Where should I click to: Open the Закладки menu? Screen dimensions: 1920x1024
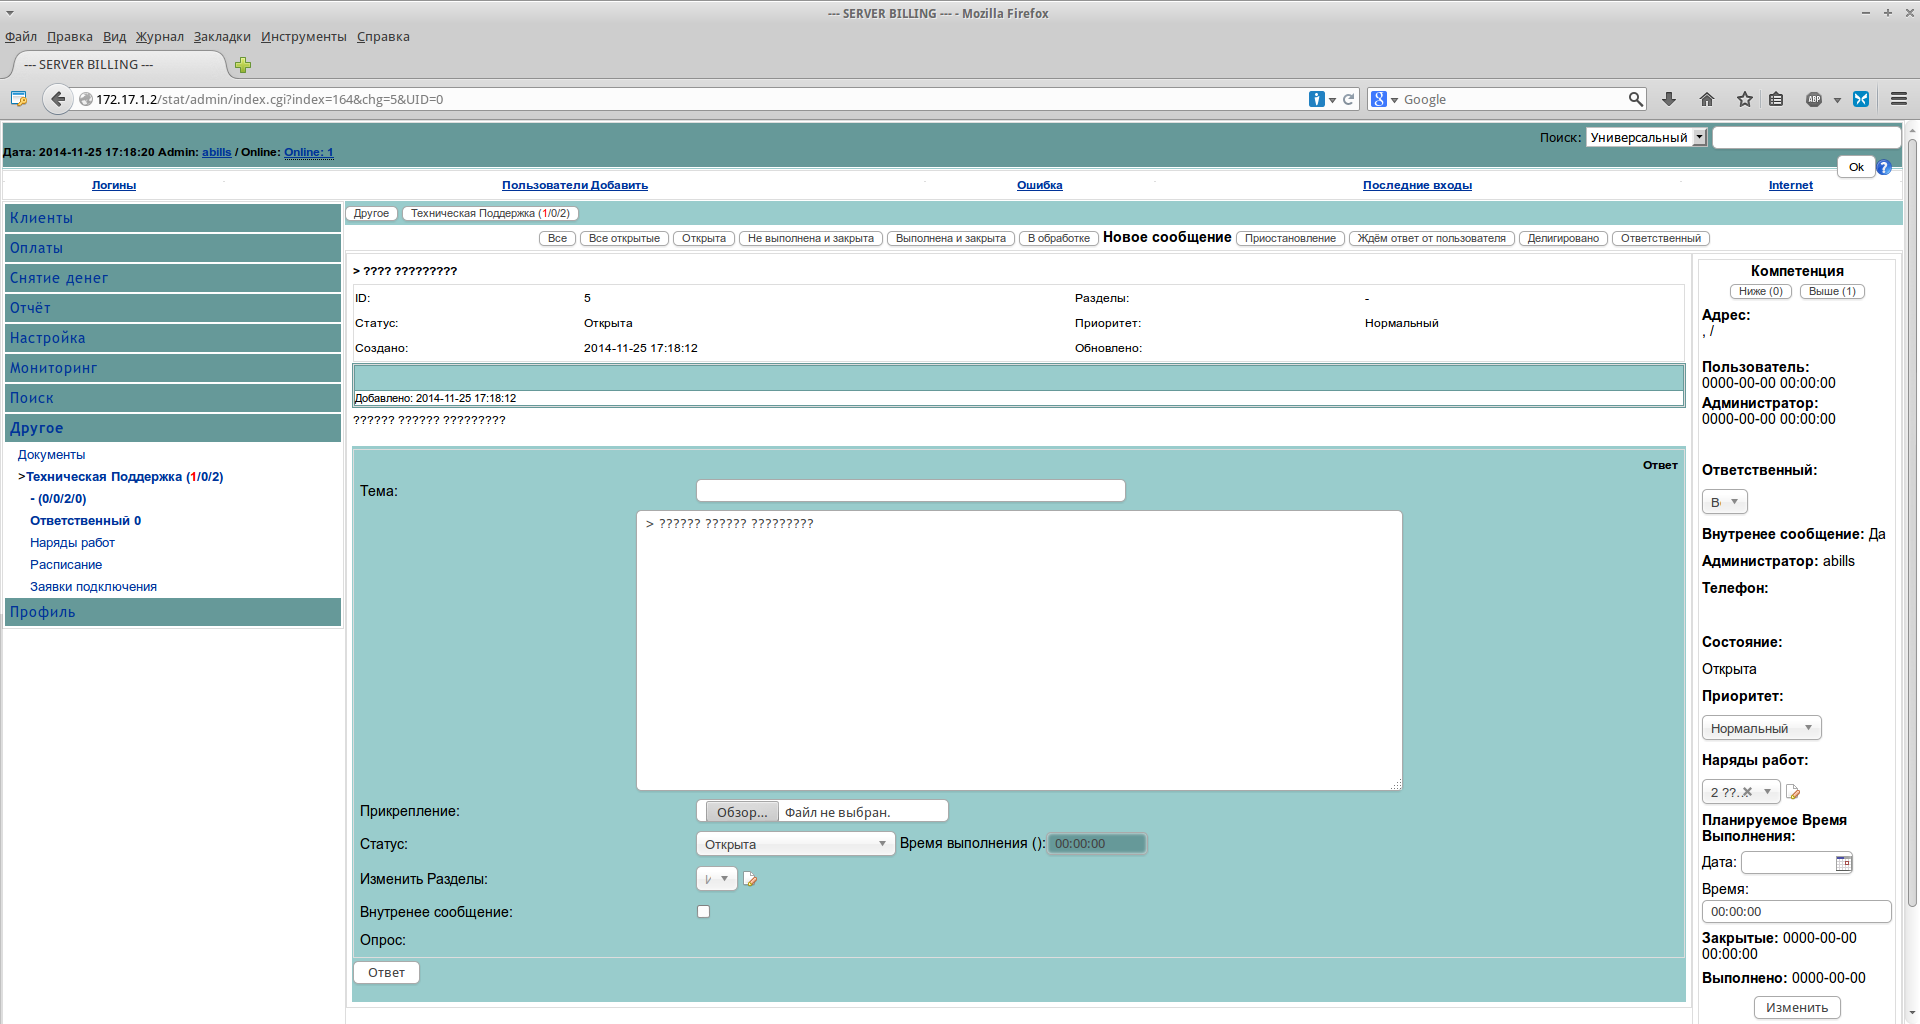(222, 37)
